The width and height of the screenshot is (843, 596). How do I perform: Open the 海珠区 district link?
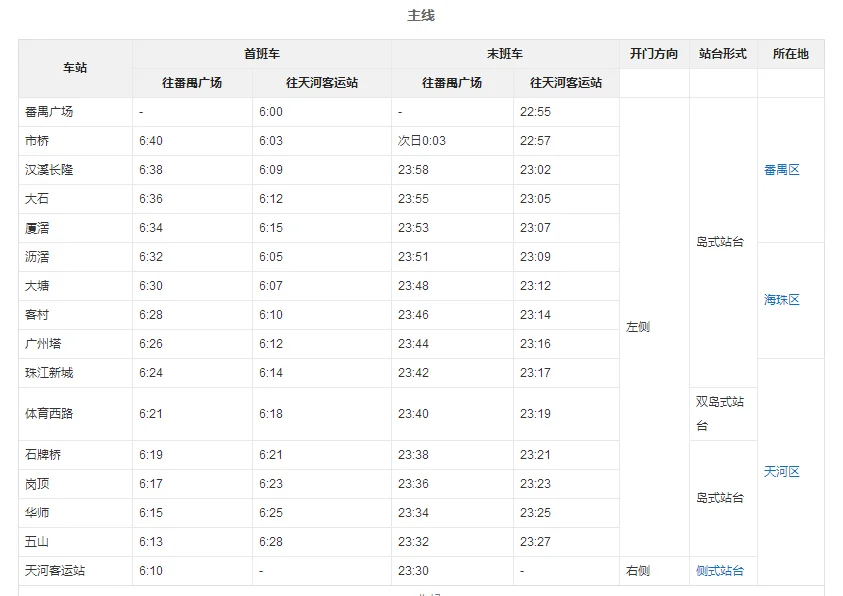tap(779, 299)
